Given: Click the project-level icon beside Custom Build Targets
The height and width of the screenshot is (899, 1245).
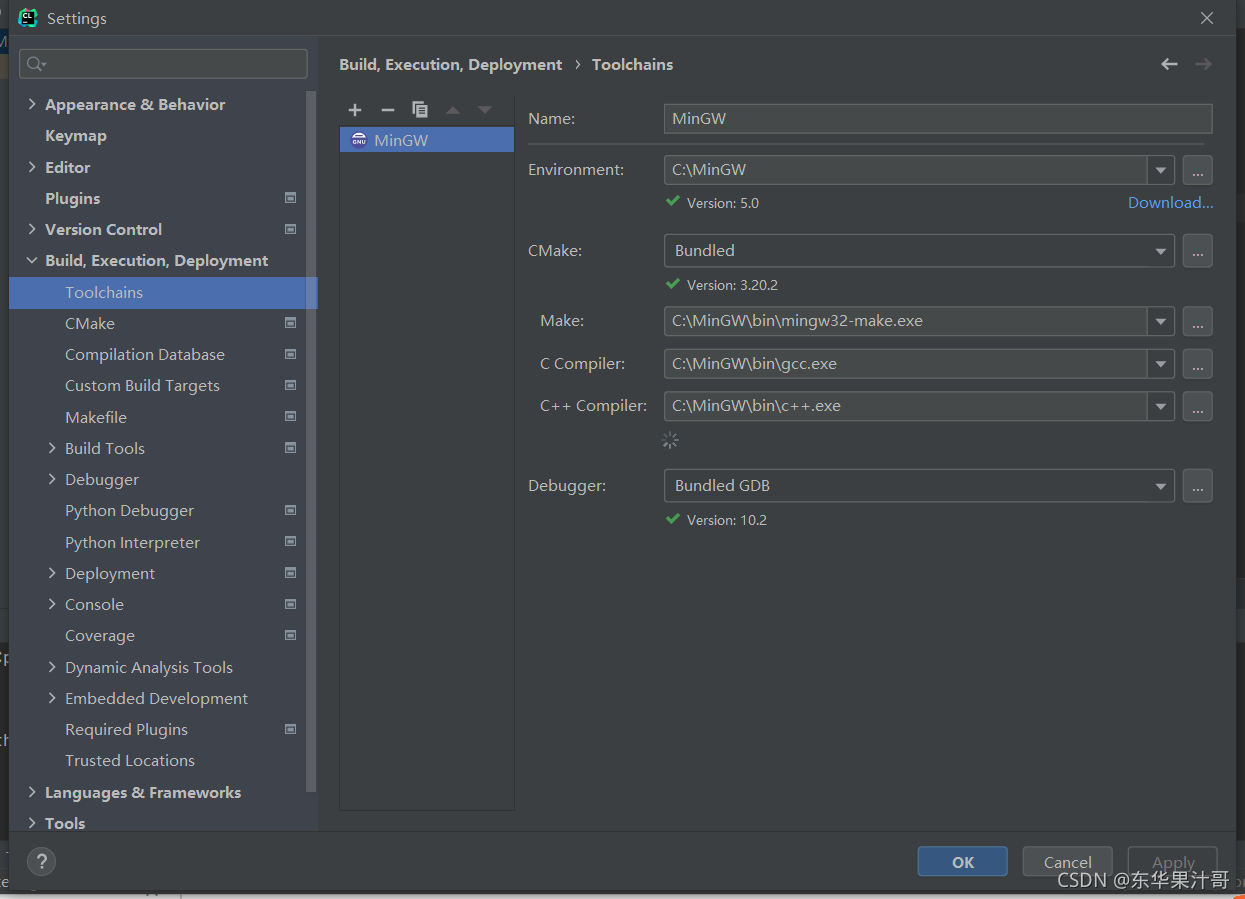Looking at the screenshot, I should 290,385.
